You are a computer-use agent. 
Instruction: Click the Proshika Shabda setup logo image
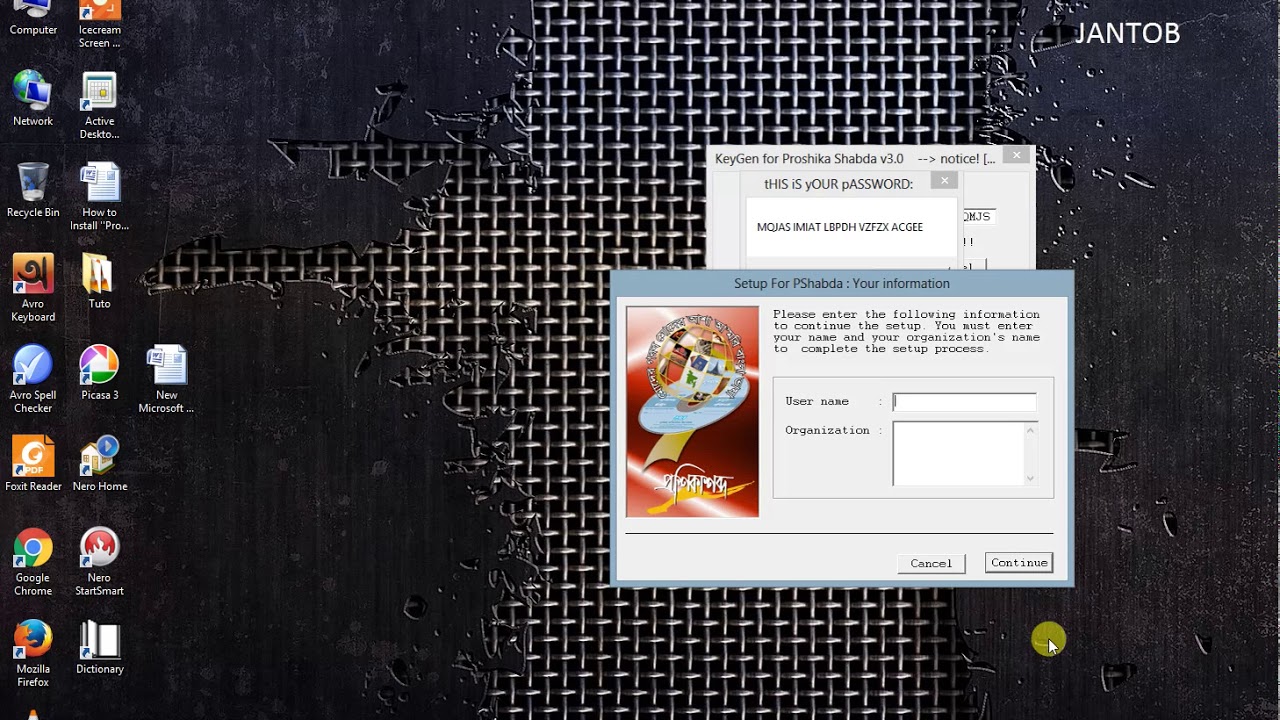coord(692,411)
